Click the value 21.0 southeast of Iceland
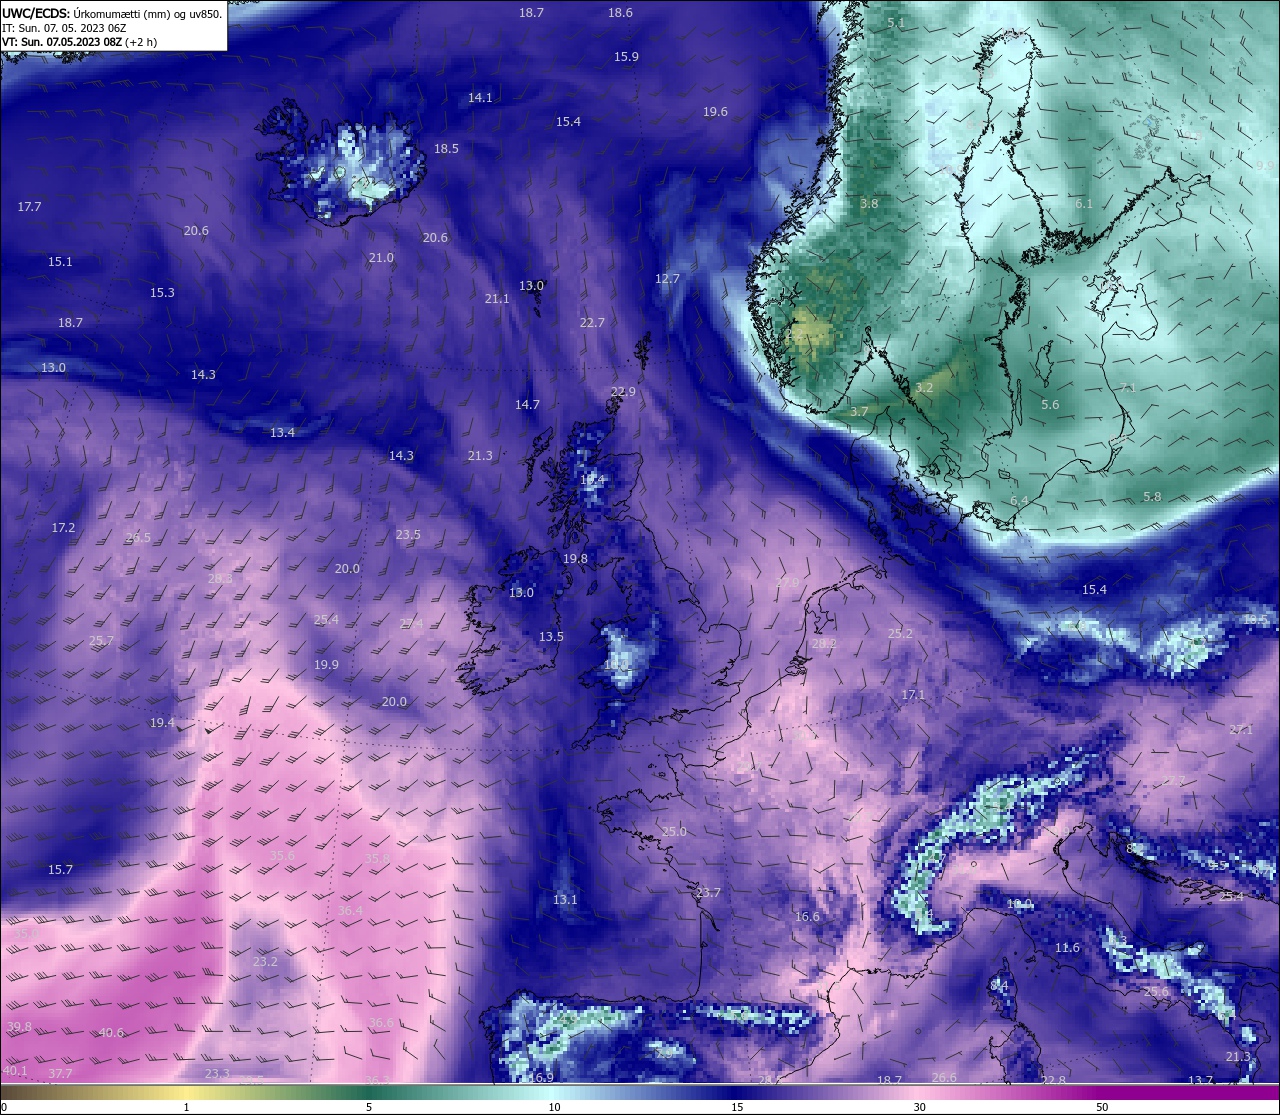This screenshot has height=1115, width=1280. pos(381,258)
